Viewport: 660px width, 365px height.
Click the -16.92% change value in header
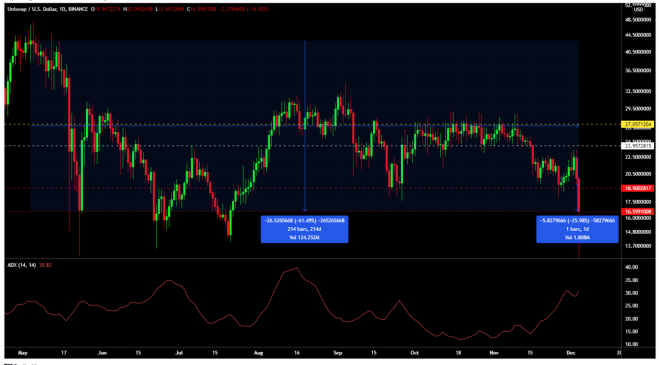pos(258,9)
